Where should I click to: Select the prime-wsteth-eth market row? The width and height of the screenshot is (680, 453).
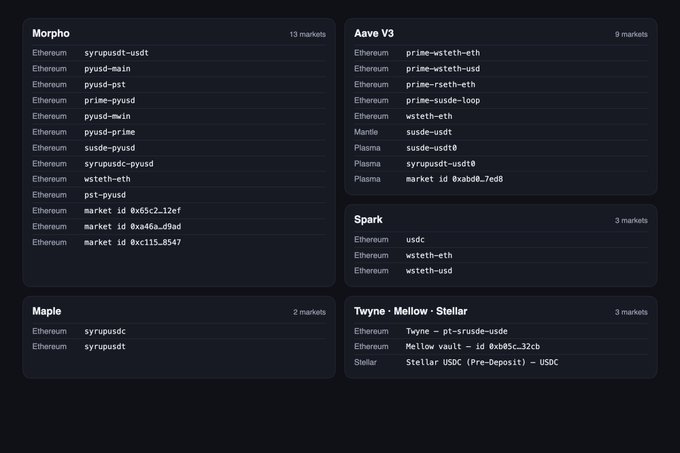pos(501,53)
